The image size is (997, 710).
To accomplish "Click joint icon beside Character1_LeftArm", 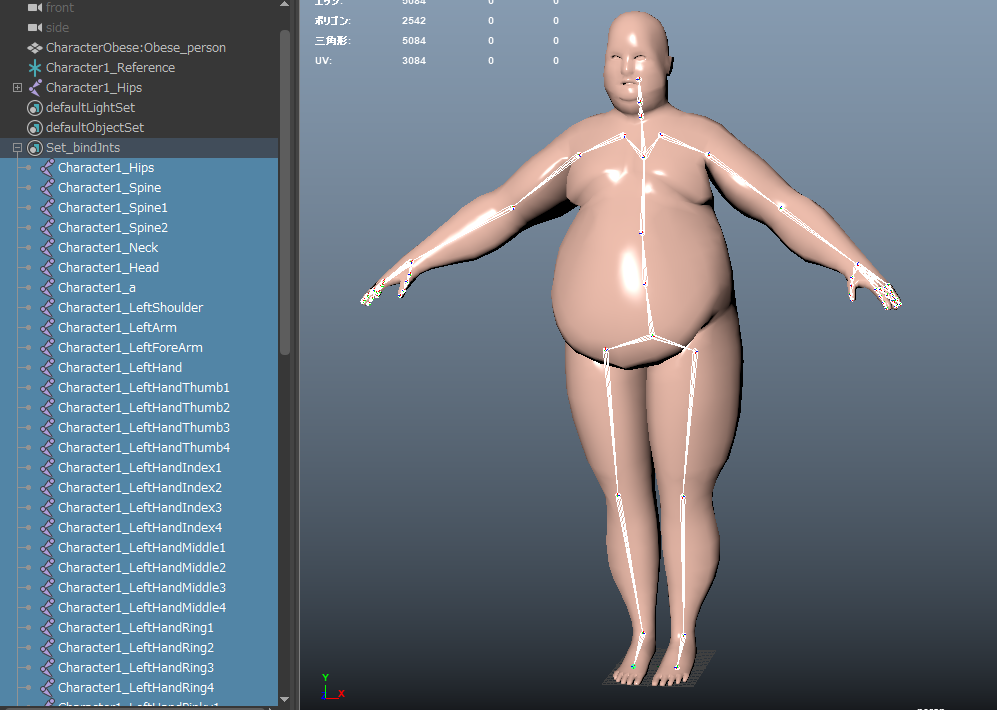I will 47,328.
